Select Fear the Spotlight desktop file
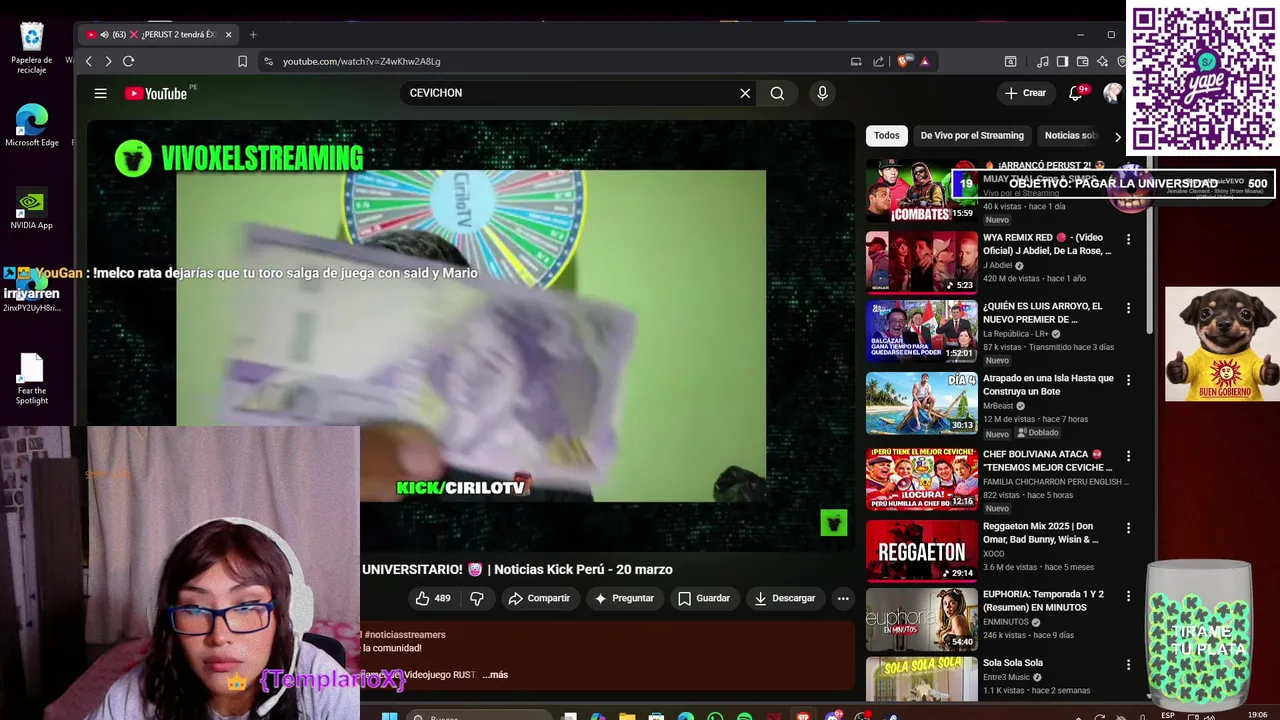Image resolution: width=1280 pixels, height=720 pixels. click(32, 380)
